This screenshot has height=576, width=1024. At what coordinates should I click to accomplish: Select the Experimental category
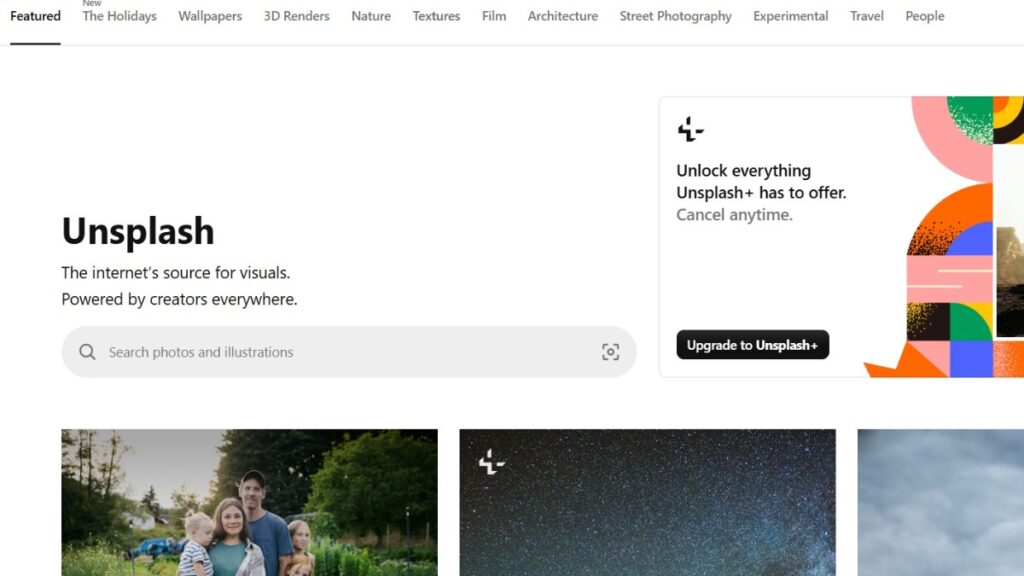tap(790, 16)
